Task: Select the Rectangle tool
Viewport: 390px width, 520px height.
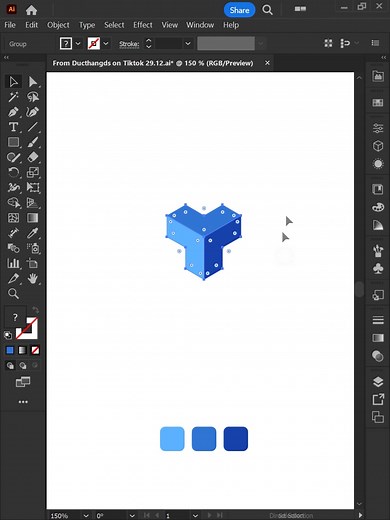Action: (x=13, y=142)
